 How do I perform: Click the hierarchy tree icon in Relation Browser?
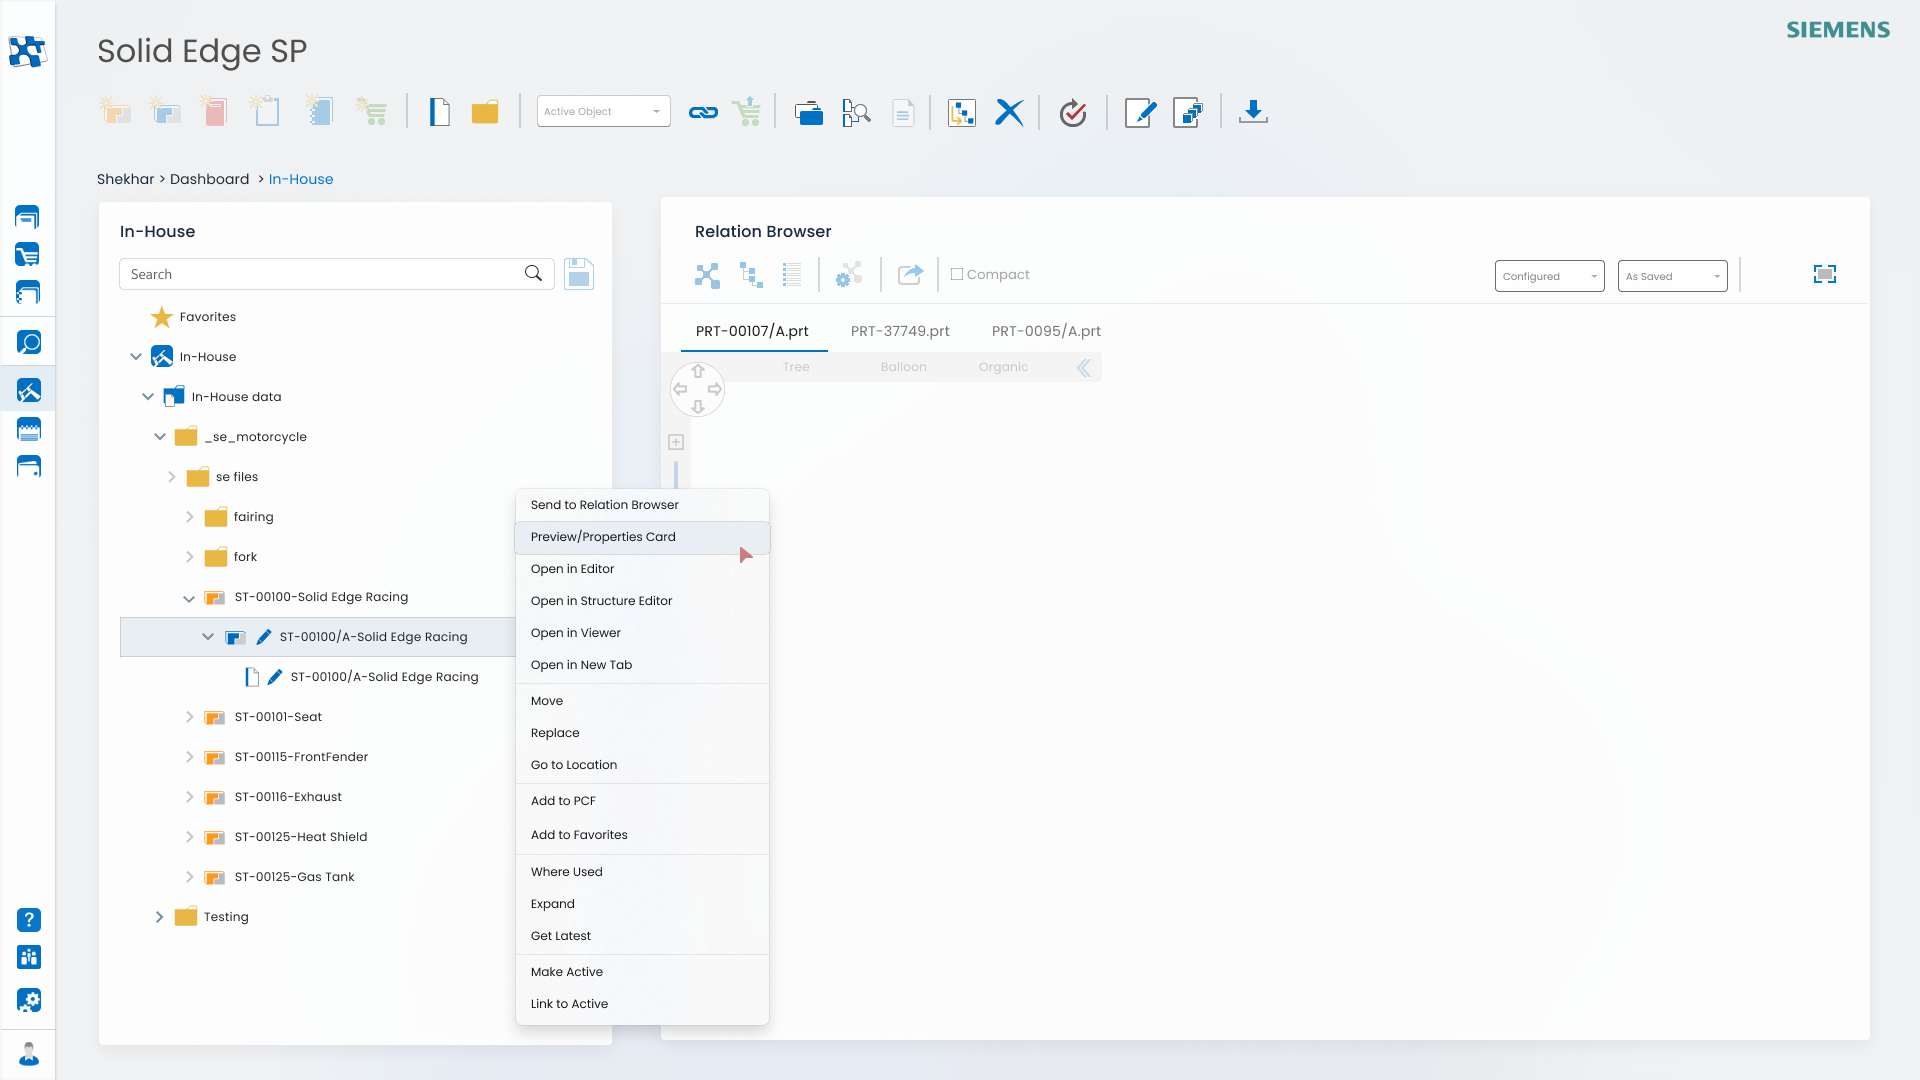tap(751, 275)
